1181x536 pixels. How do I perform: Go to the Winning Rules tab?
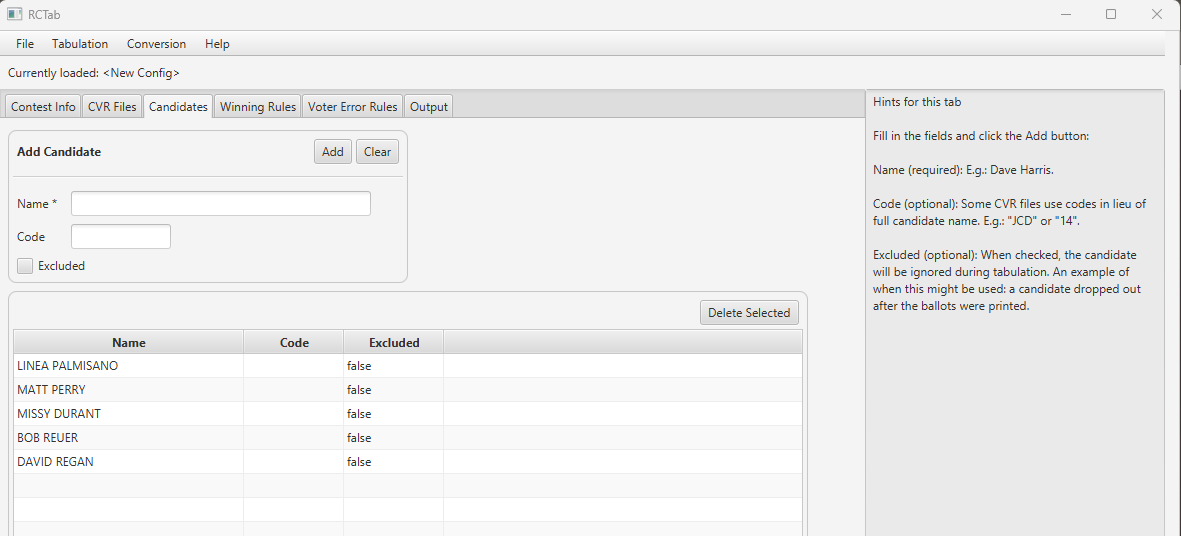pos(258,107)
